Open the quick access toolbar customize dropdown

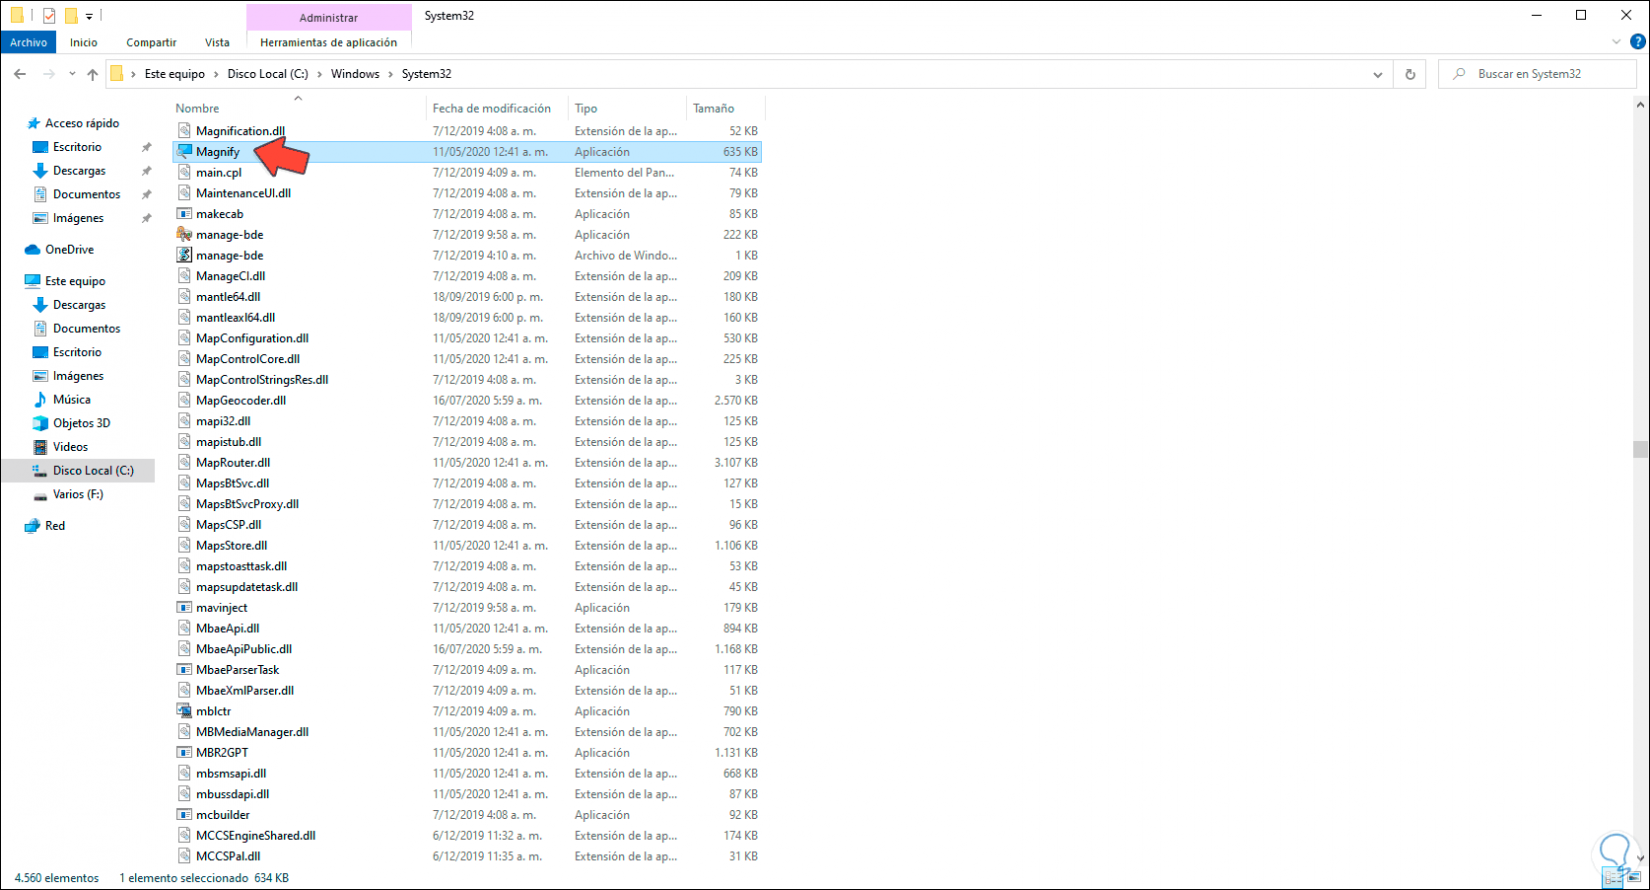click(89, 16)
